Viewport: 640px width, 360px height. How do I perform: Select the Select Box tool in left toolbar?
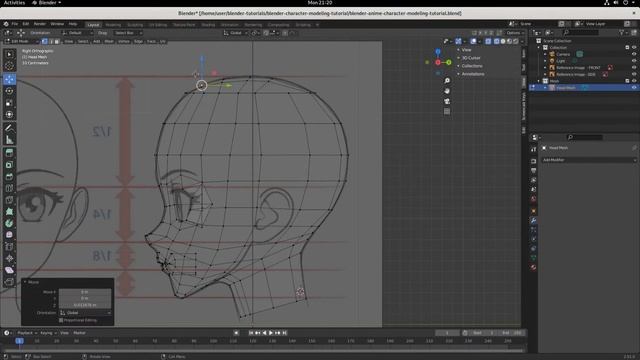(9, 54)
